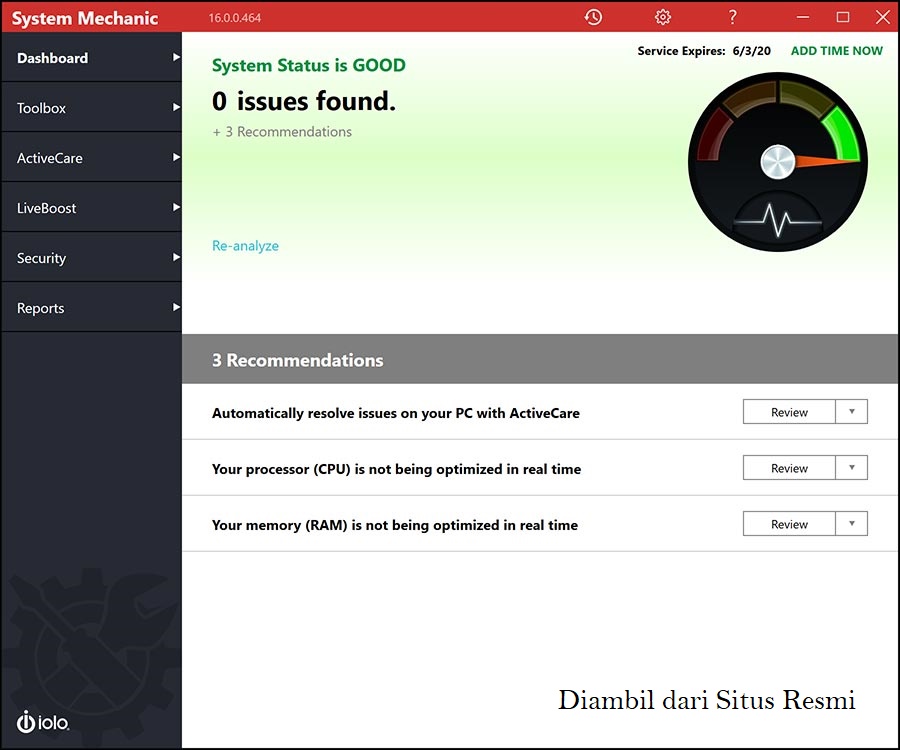Expand the Dashboard sidebar arrow
The height and width of the screenshot is (750, 900).
click(x=175, y=58)
